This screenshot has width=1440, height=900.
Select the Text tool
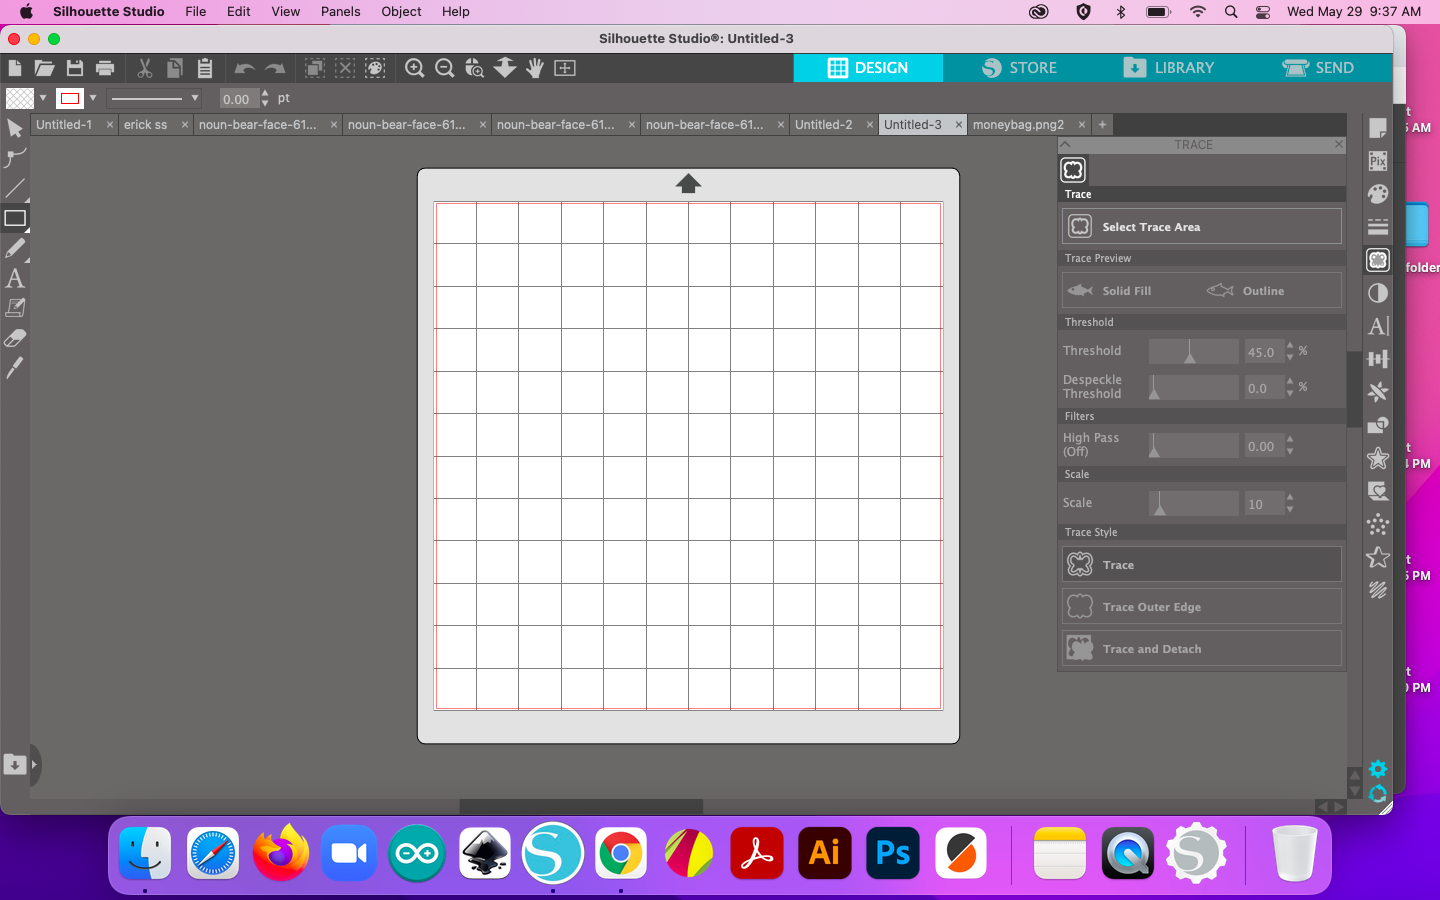point(15,278)
